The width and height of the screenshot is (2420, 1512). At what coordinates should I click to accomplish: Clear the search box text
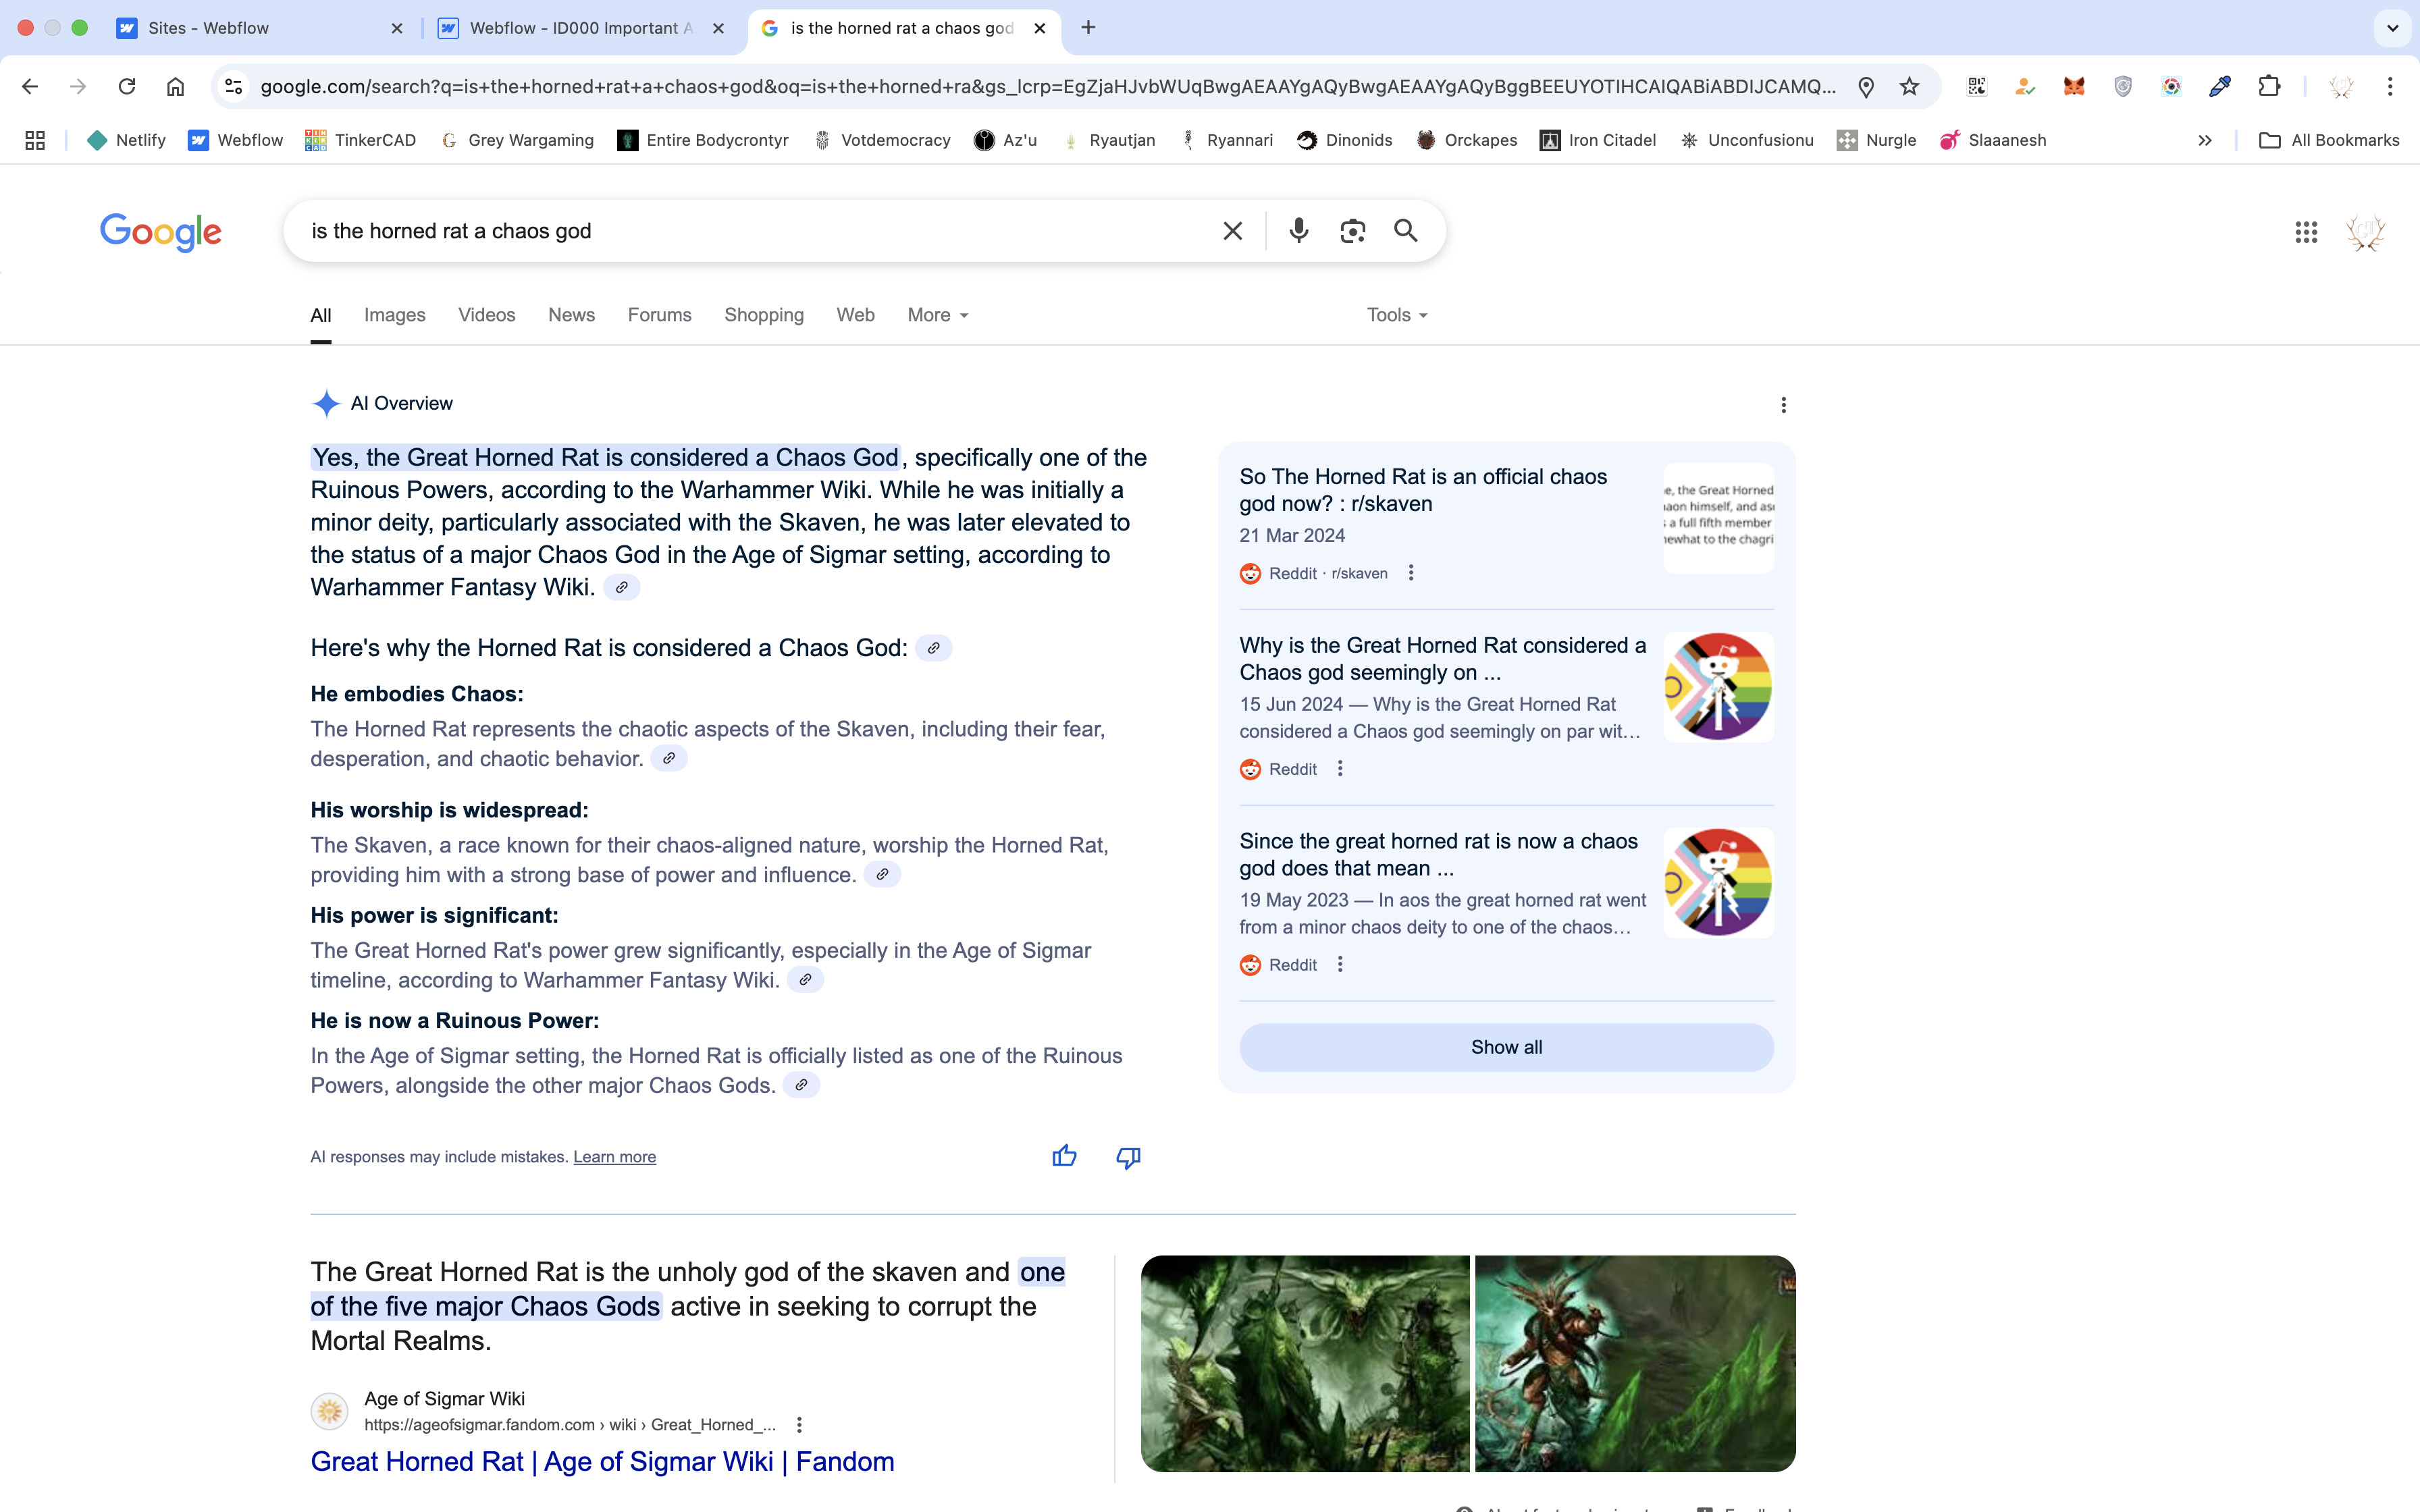[x=1232, y=231]
